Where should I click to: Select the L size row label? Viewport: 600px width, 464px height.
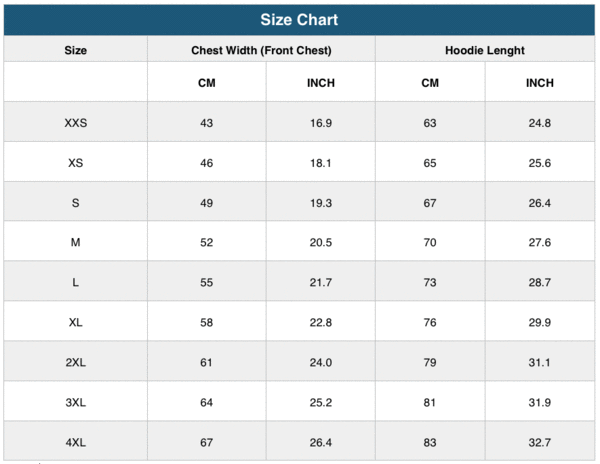[x=75, y=283]
